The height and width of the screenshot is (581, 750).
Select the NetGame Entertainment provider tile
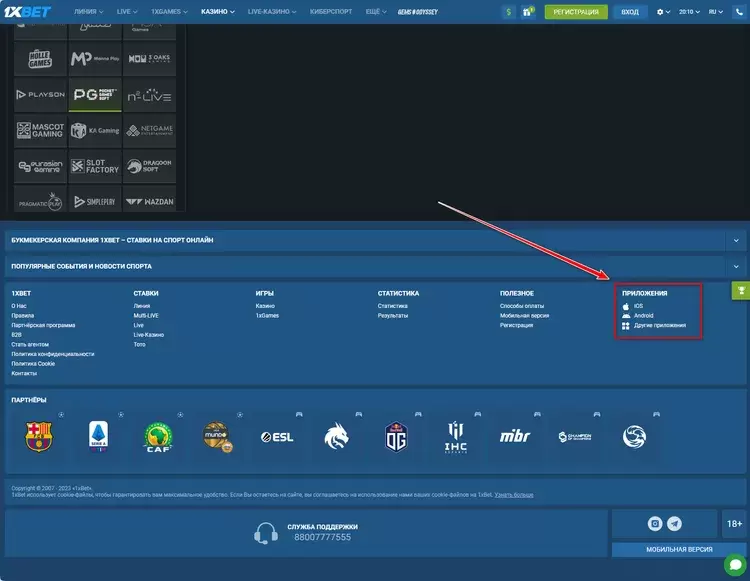click(x=149, y=130)
